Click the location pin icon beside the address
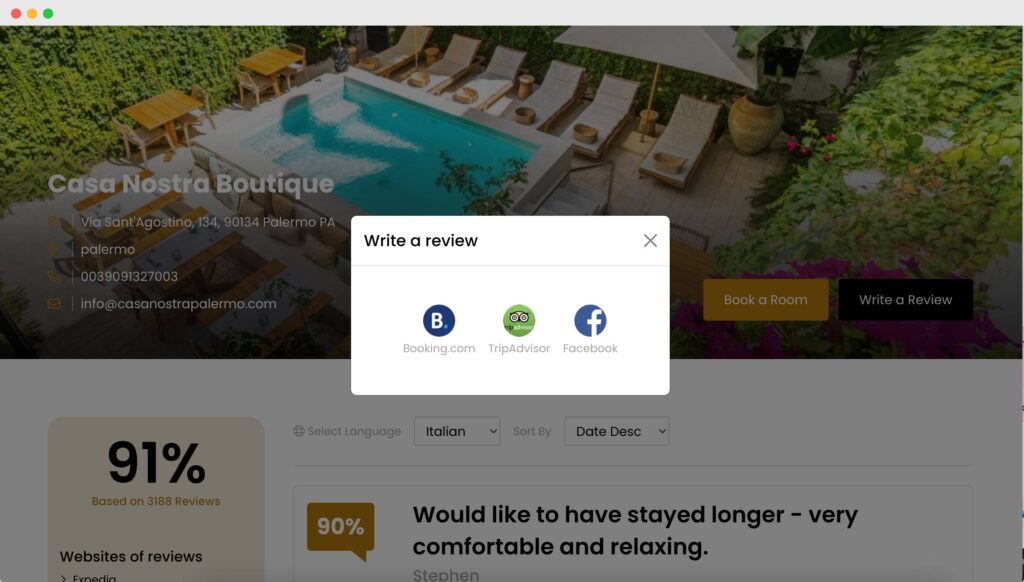Viewport: 1024px width, 582px height. point(54,222)
